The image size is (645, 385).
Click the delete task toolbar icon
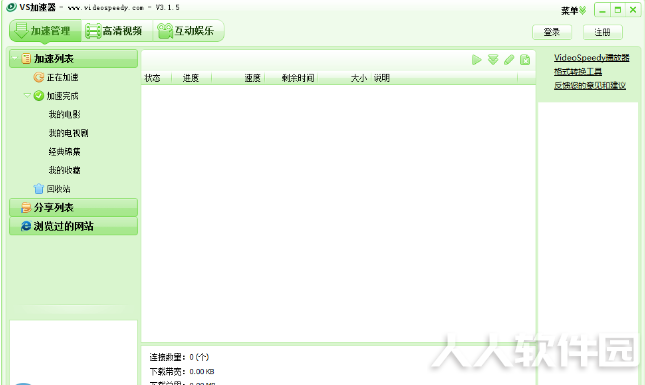coord(525,60)
